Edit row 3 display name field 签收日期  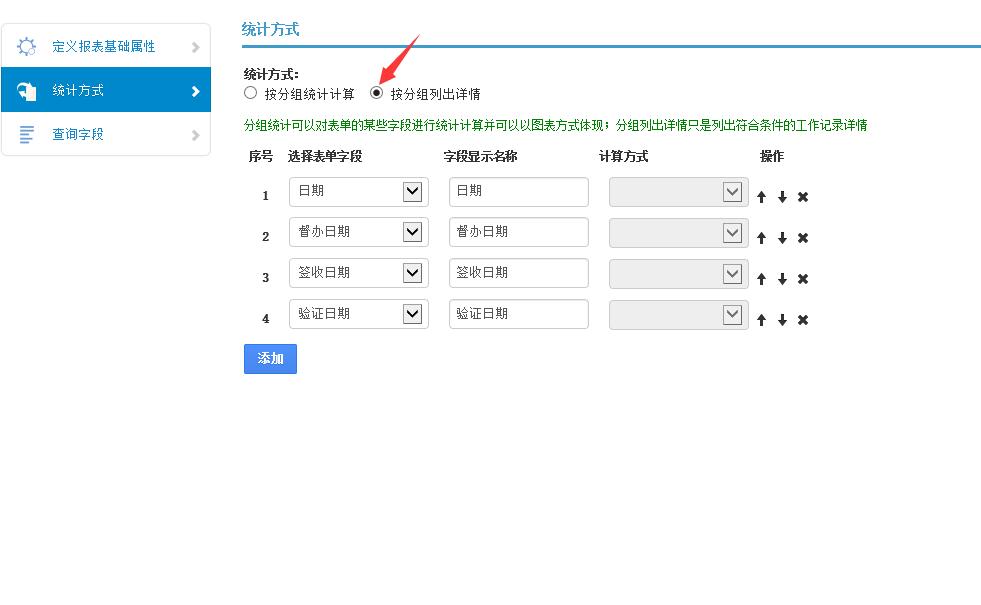[x=519, y=273]
